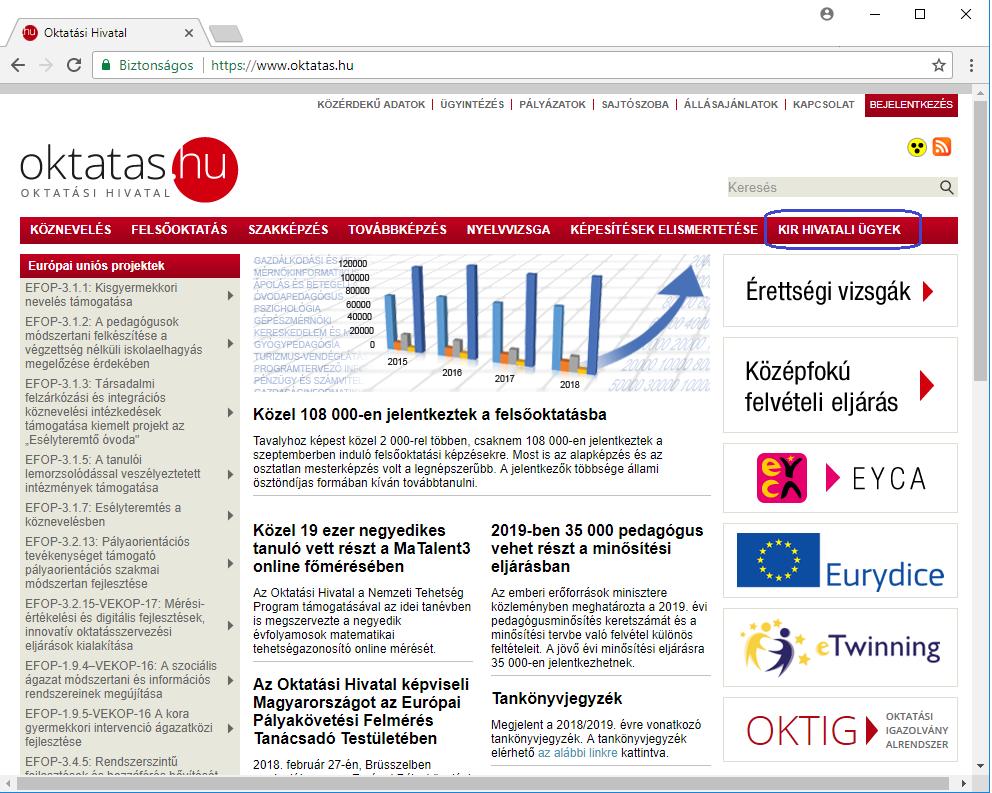This screenshot has width=992, height=793.
Task: Click the browser forward arrow
Action: (x=46, y=65)
